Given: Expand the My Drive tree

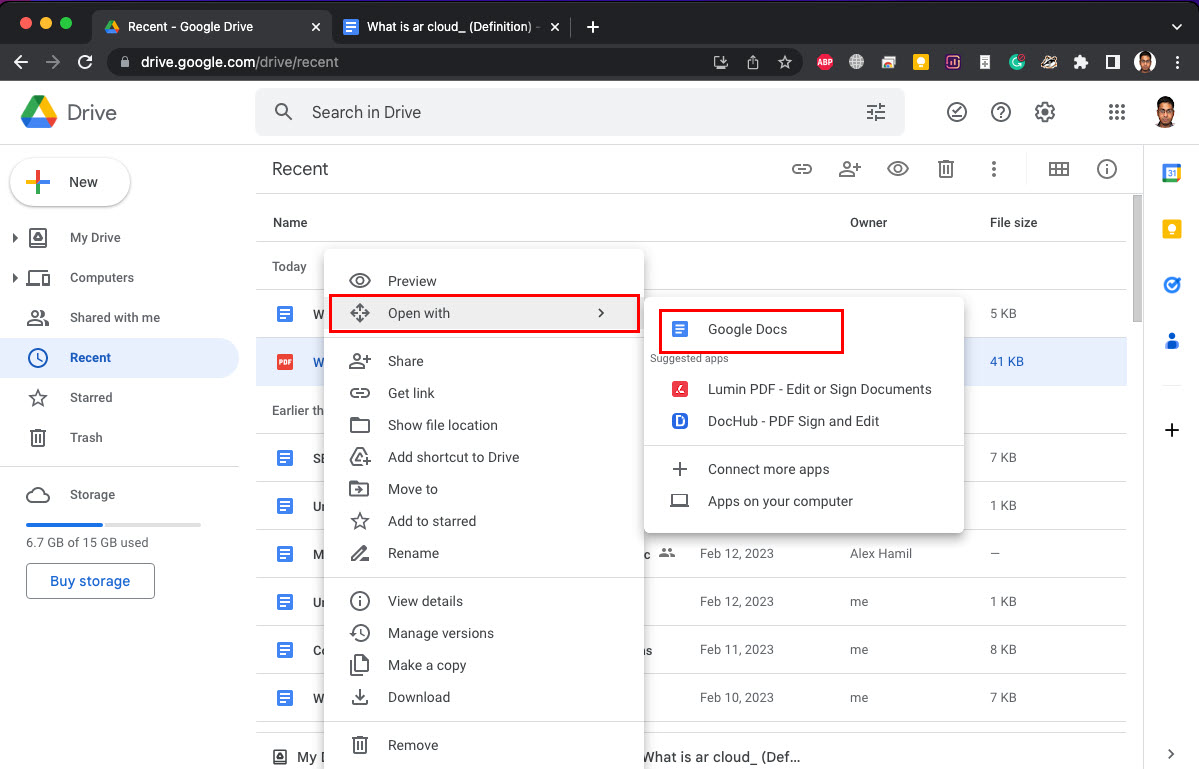Looking at the screenshot, I should (x=15, y=238).
